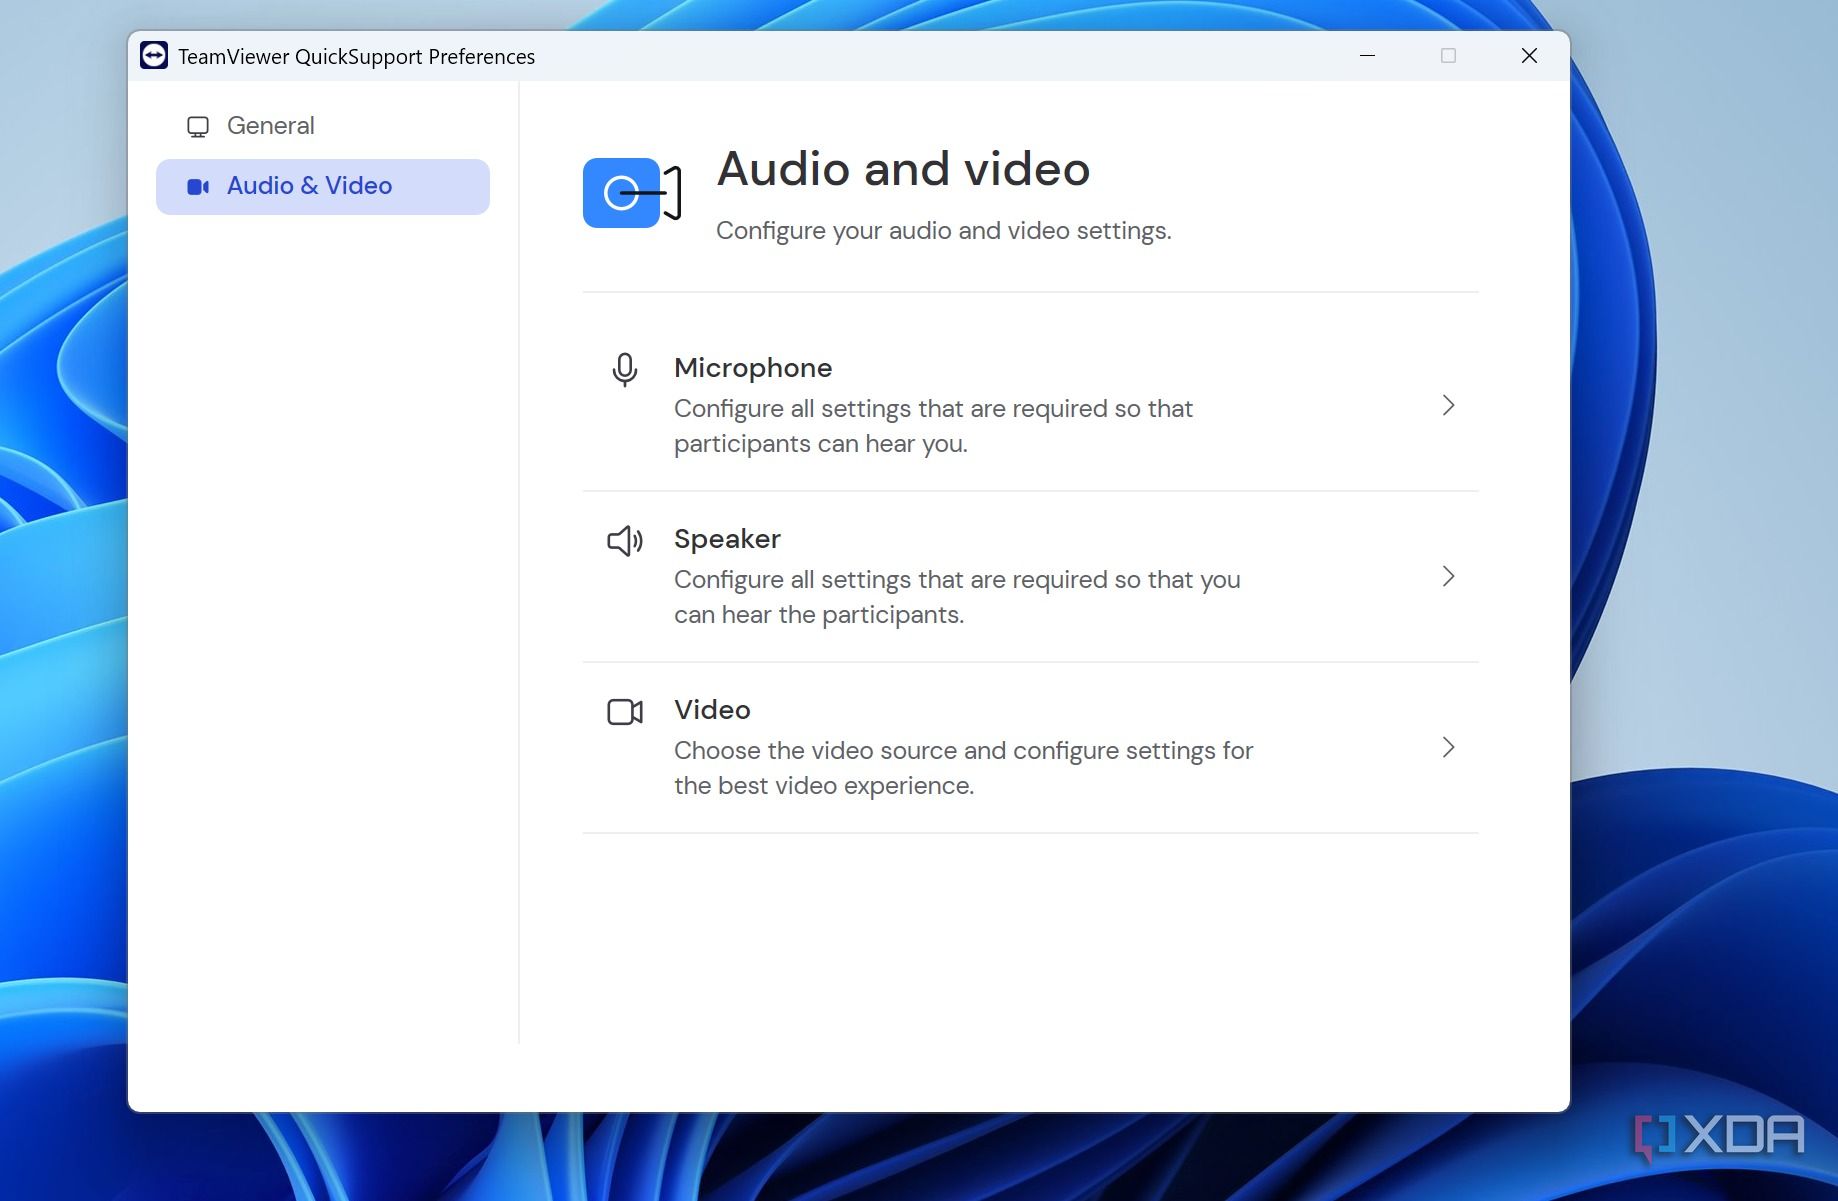
Task: Switch to the General section
Action: tap(270, 125)
